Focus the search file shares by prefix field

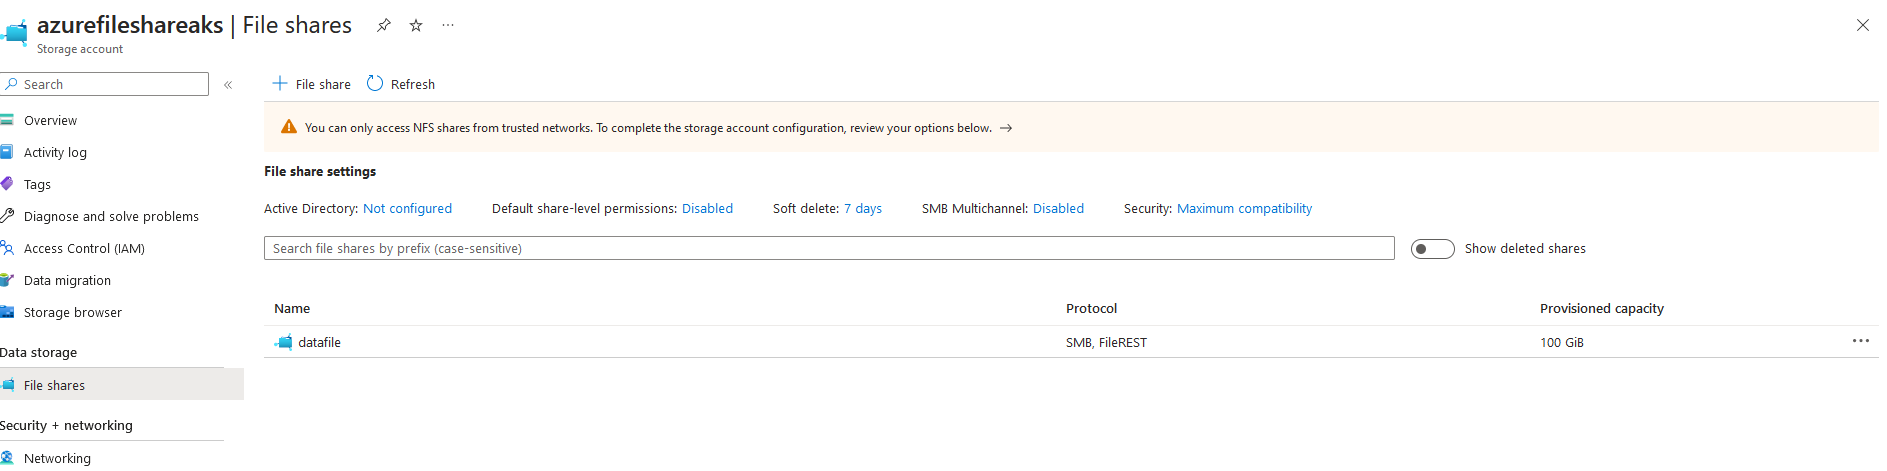(x=829, y=248)
